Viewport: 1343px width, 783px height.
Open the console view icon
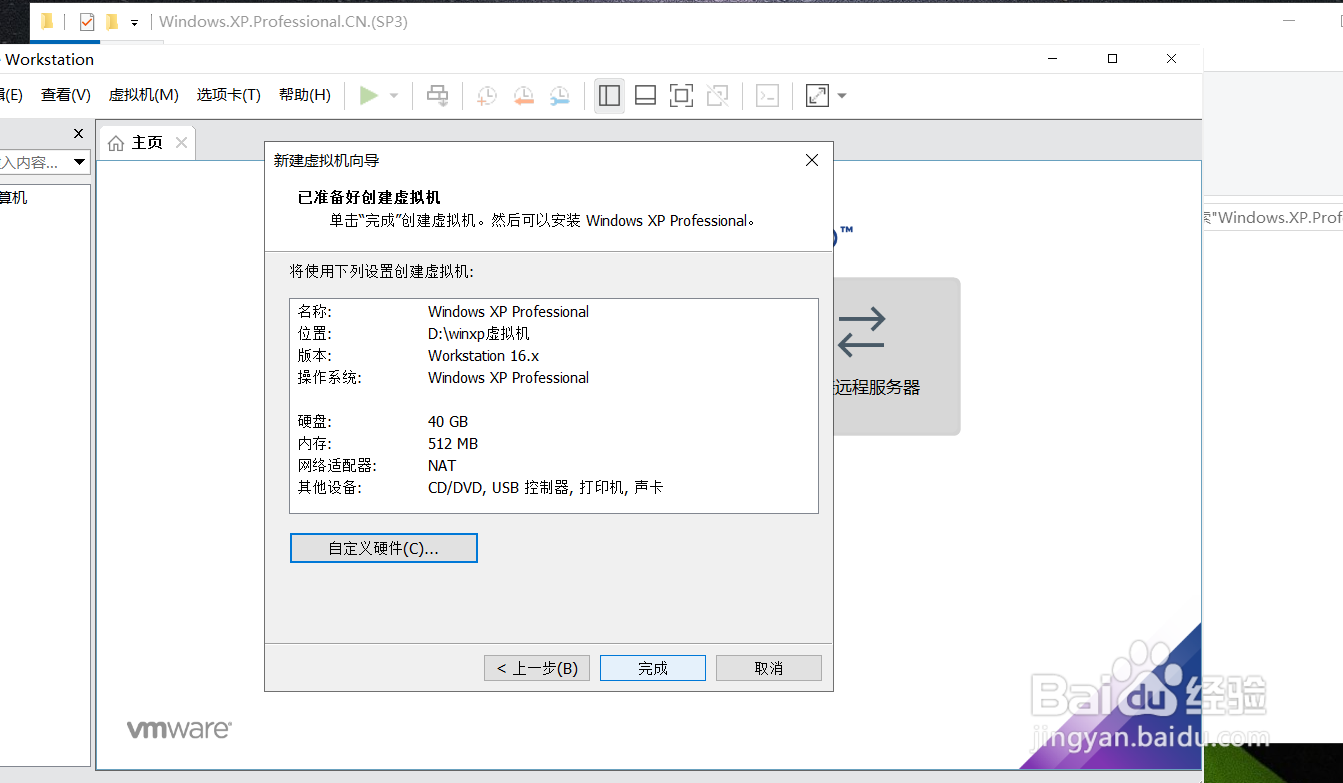pyautogui.click(x=767, y=96)
